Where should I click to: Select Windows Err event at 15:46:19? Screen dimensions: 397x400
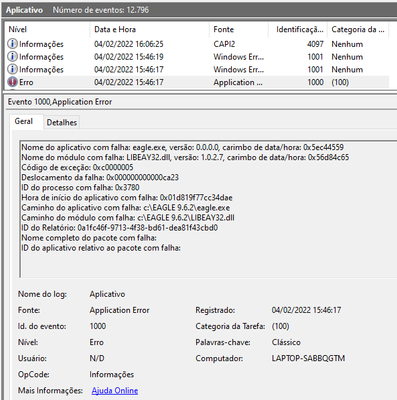(197, 56)
